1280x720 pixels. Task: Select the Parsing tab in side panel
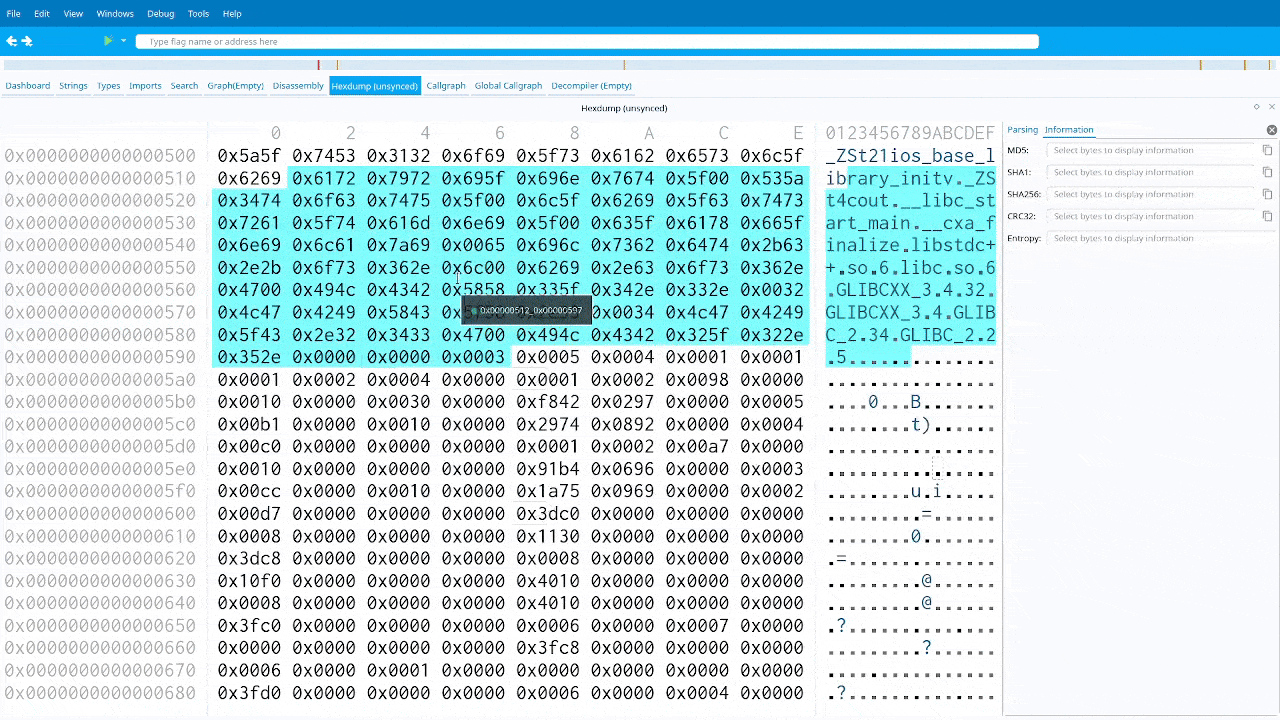point(1022,130)
